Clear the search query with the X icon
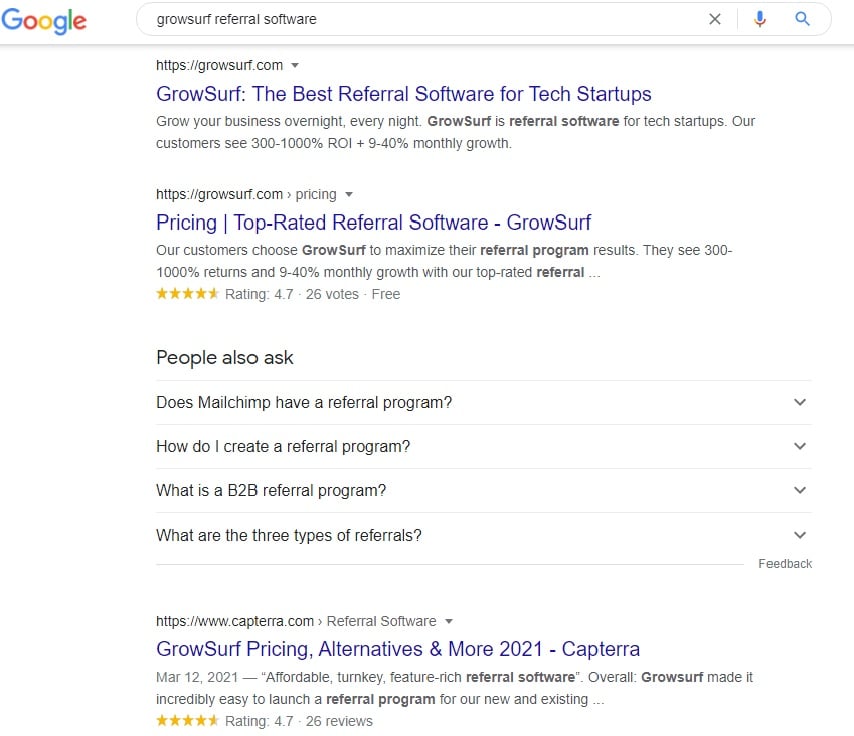The height and width of the screenshot is (736, 854). [x=715, y=19]
